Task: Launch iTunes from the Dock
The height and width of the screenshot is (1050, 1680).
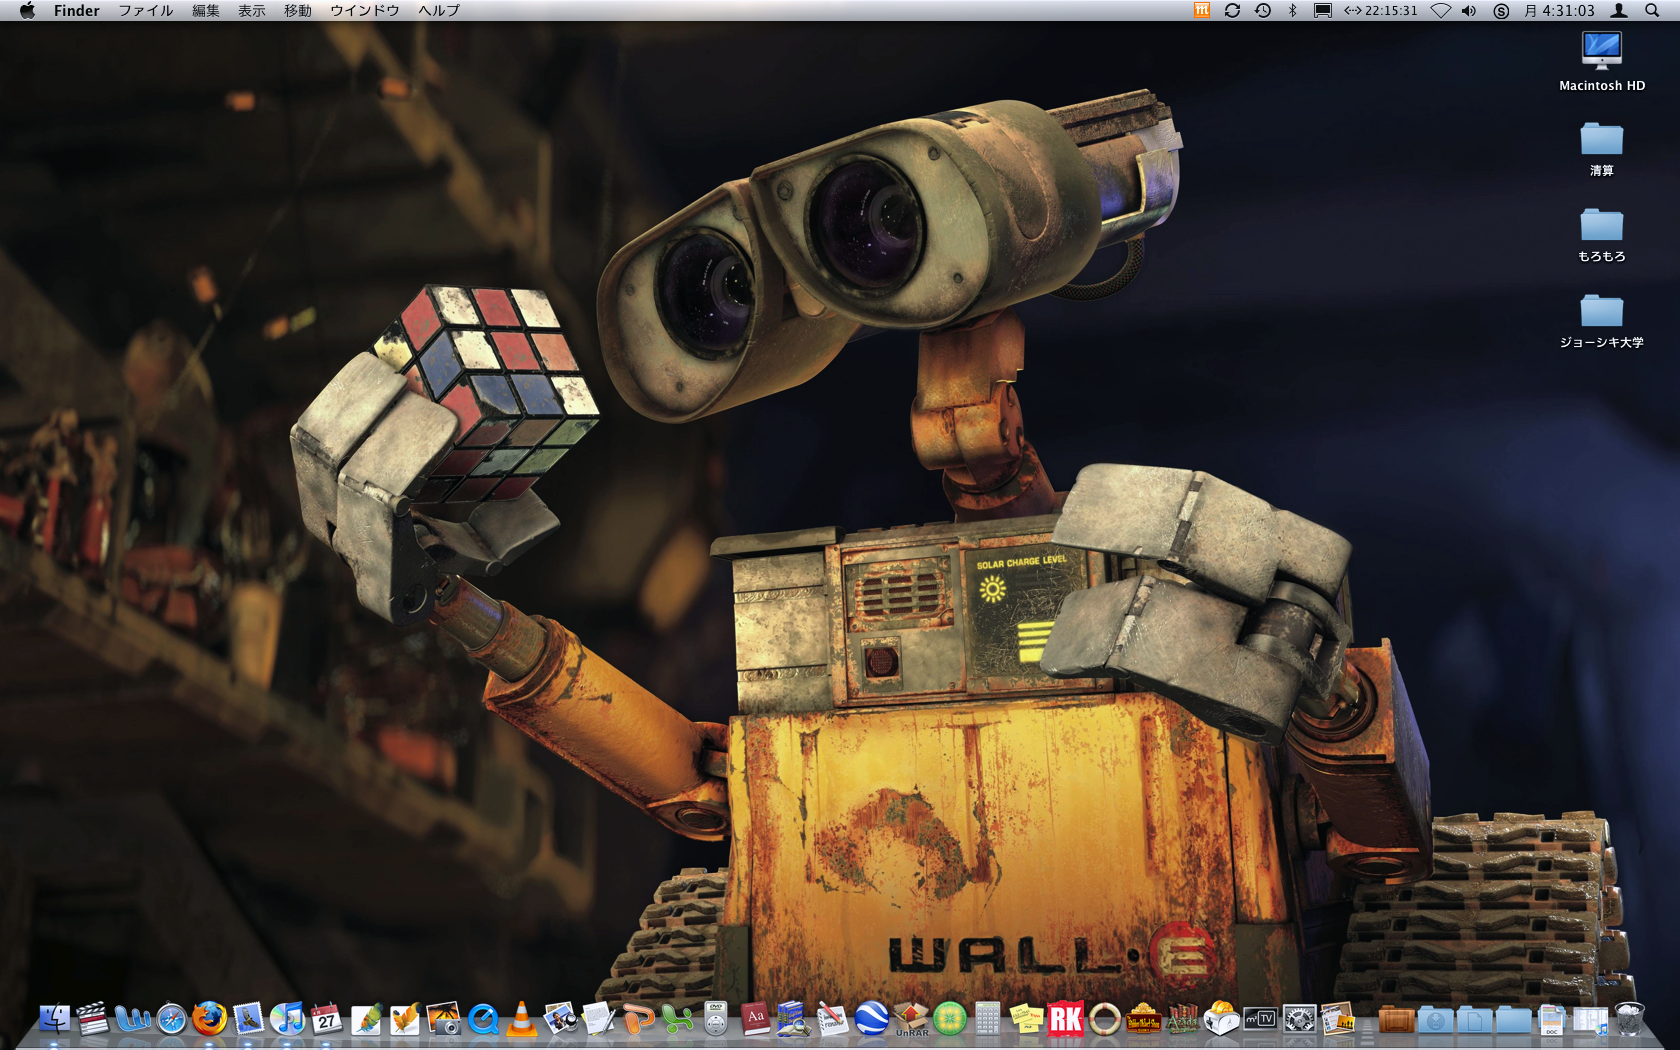Action: [x=288, y=1019]
